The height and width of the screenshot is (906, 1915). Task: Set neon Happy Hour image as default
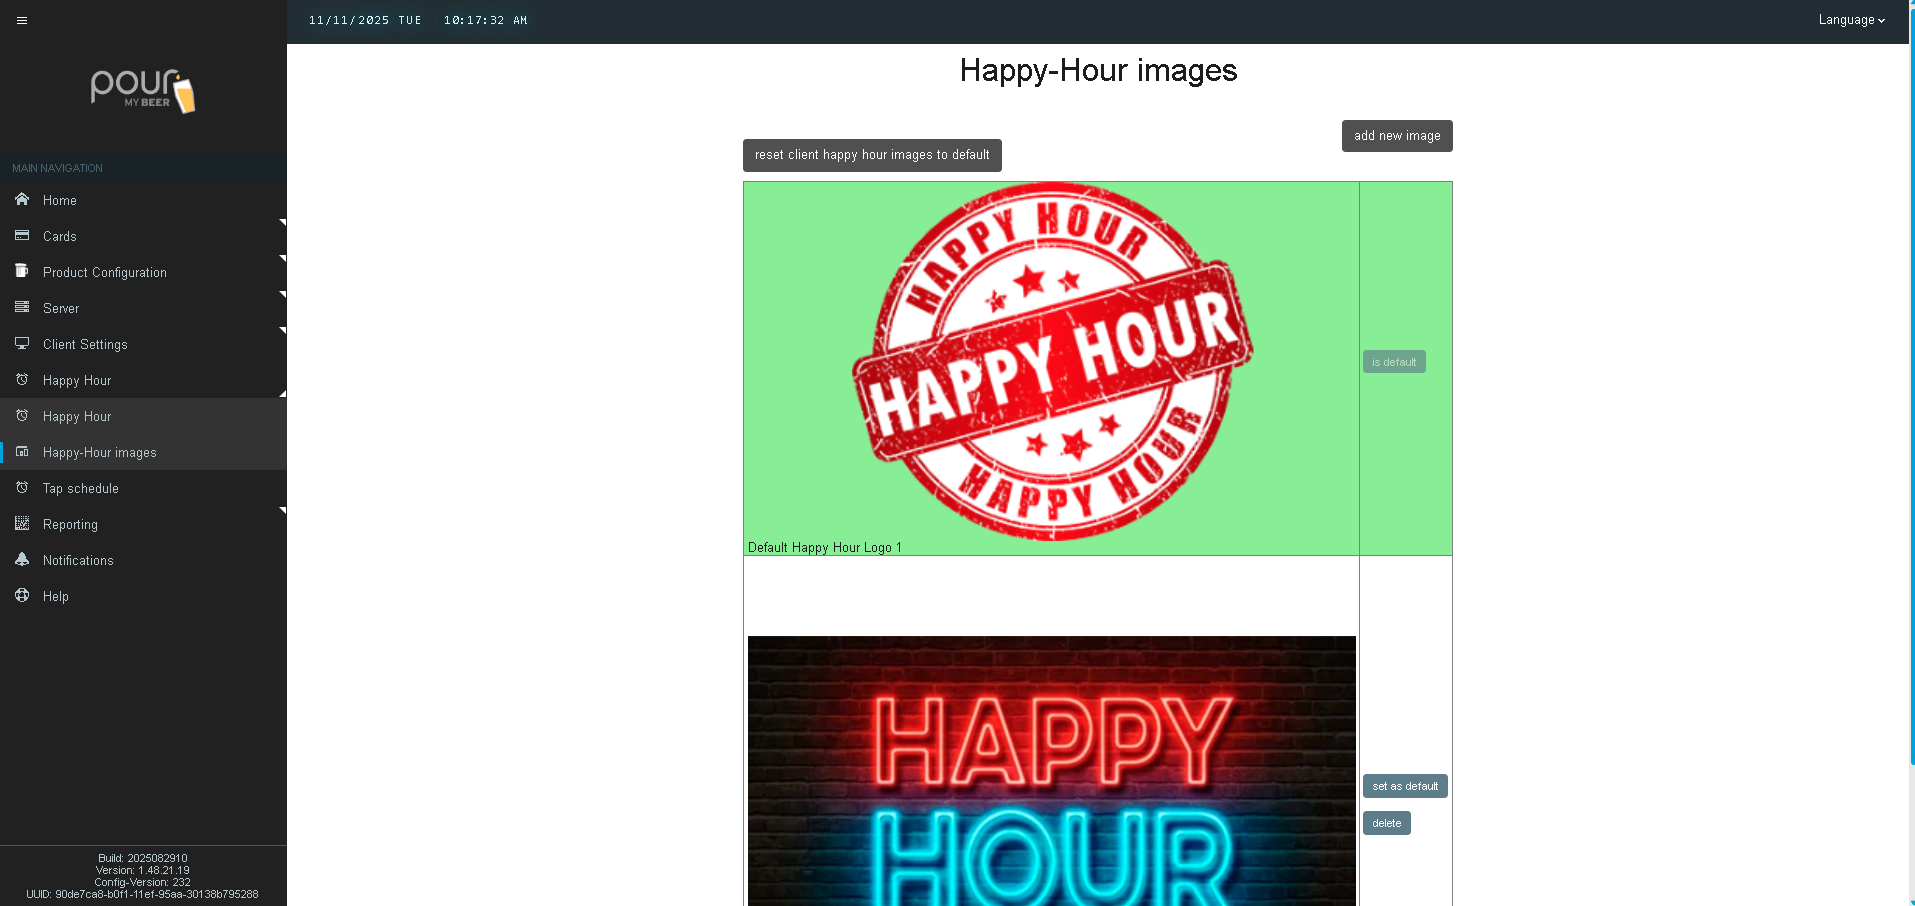coord(1404,786)
